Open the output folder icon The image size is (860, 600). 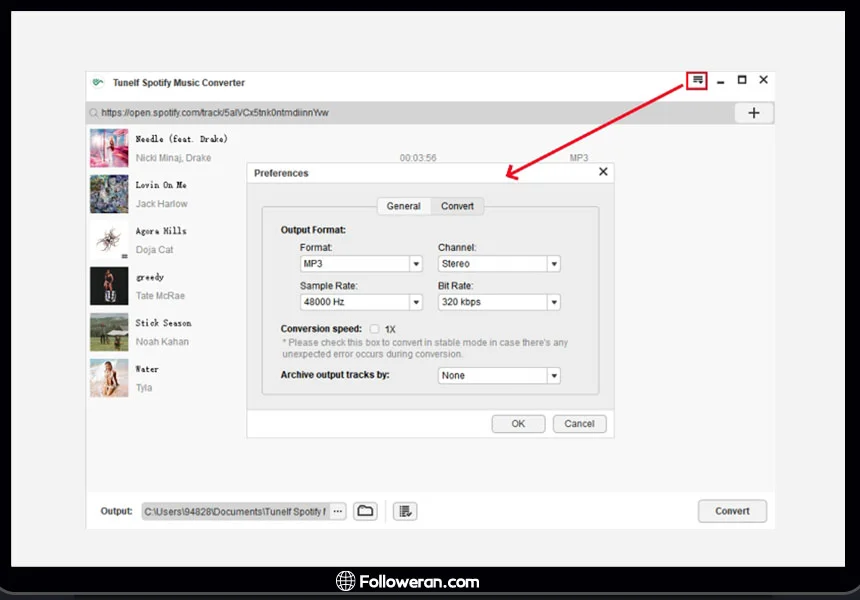366,511
